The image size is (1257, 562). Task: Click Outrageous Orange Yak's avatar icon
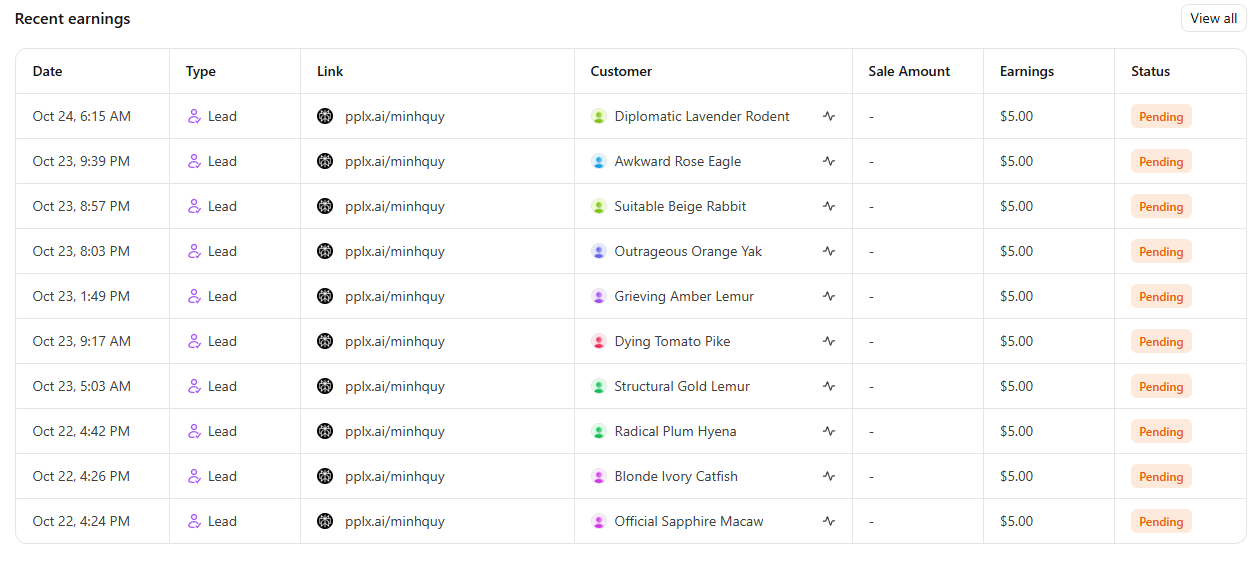[x=599, y=251]
